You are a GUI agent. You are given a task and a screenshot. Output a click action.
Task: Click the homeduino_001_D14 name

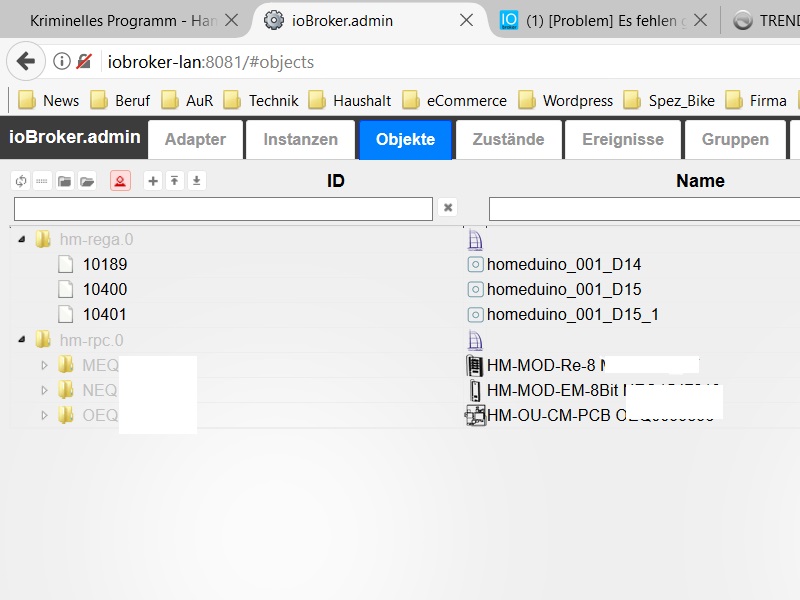564,264
